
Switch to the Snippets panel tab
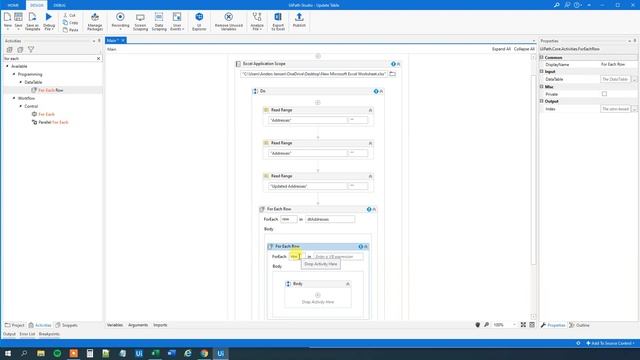[67, 325]
